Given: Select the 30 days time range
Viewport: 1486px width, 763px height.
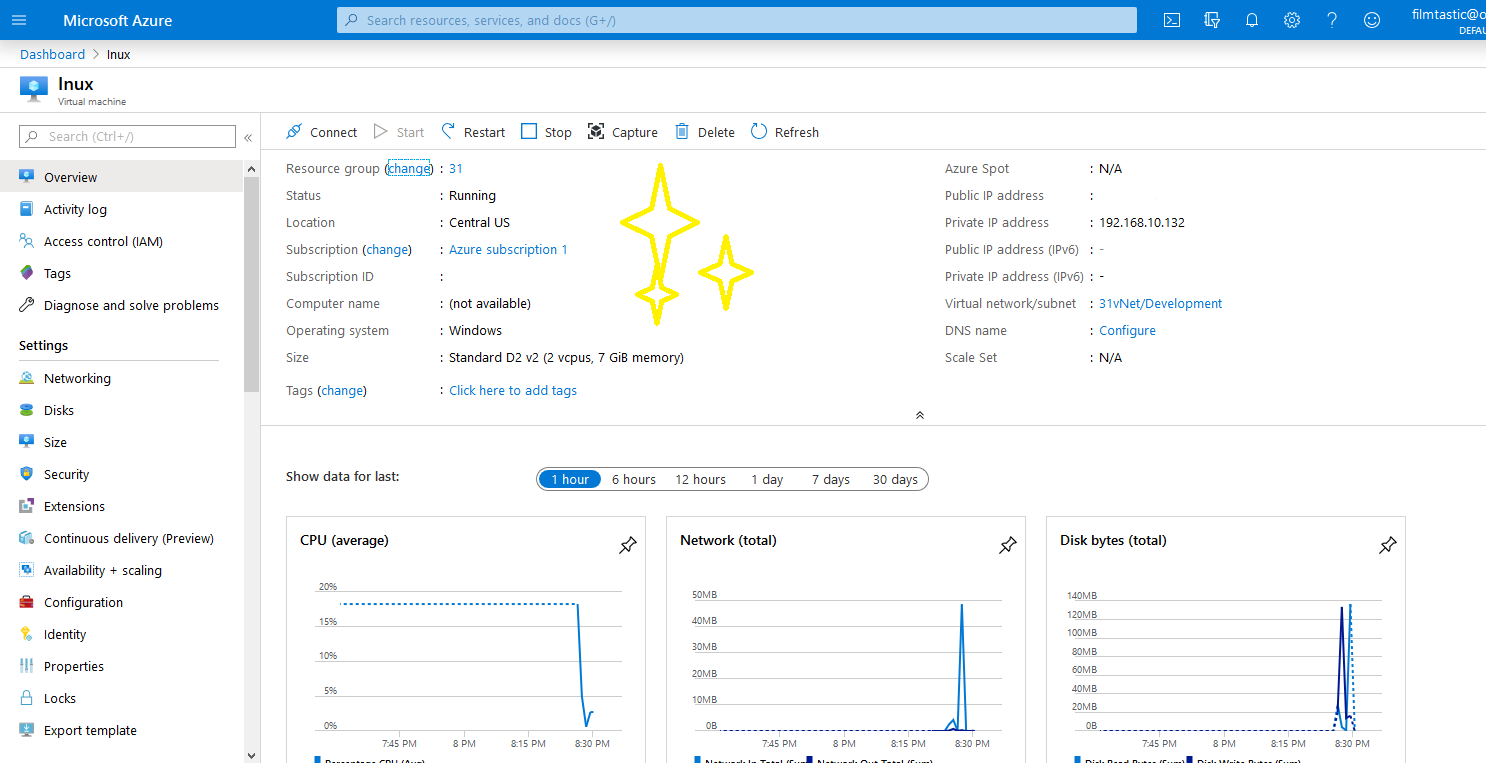Looking at the screenshot, I should click(895, 479).
